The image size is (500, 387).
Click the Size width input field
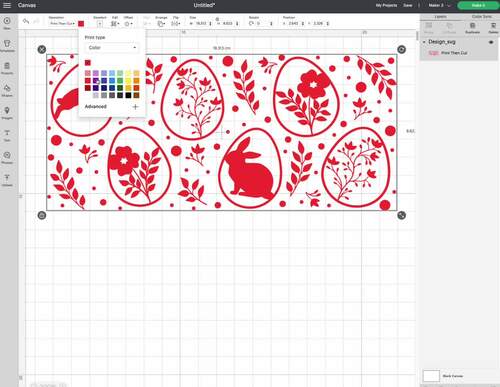(201, 24)
